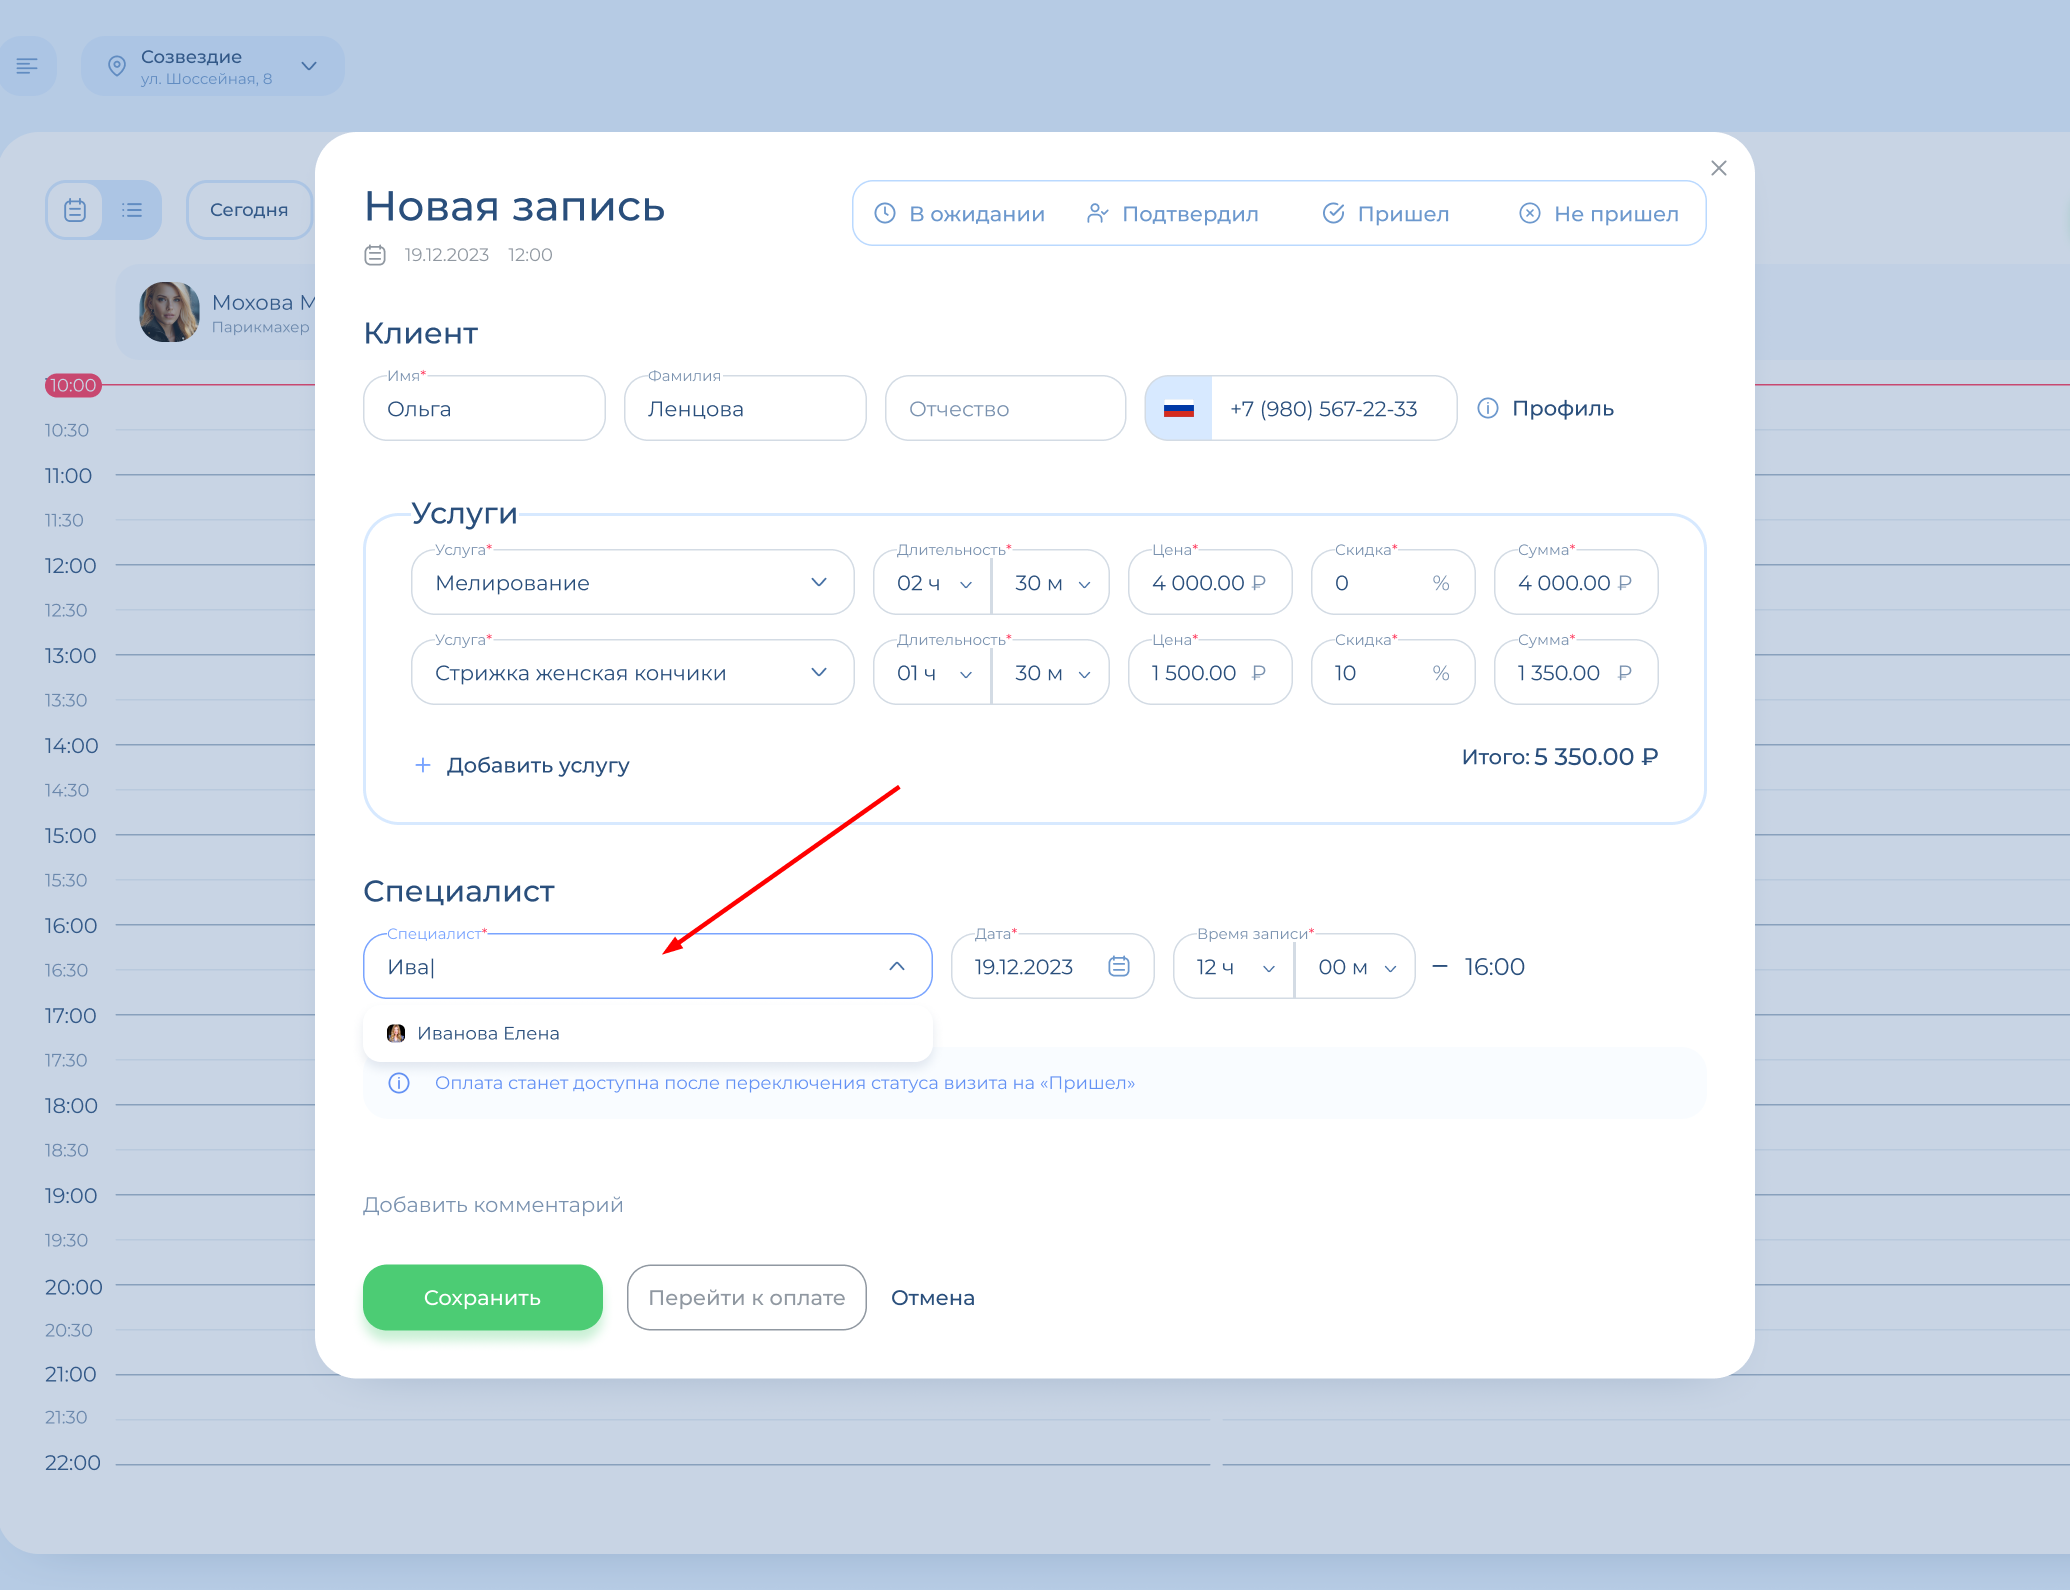The width and height of the screenshot is (2070, 1590).
Task: Open the 01 ч duration hours dropdown
Action: tap(932, 672)
